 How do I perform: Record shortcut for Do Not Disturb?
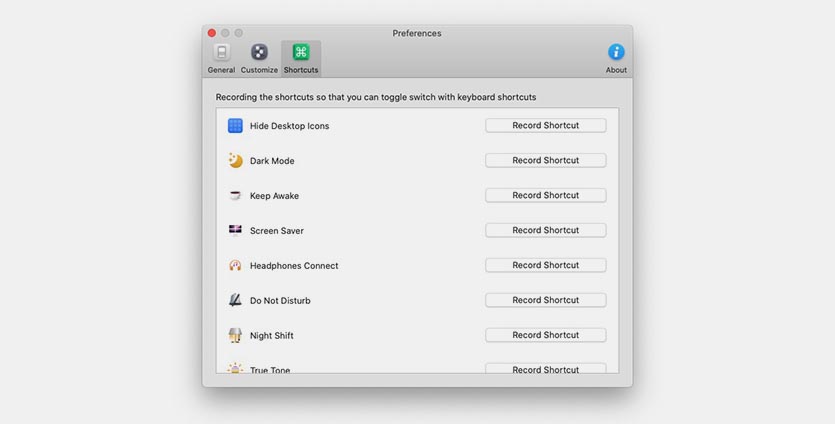(x=545, y=300)
